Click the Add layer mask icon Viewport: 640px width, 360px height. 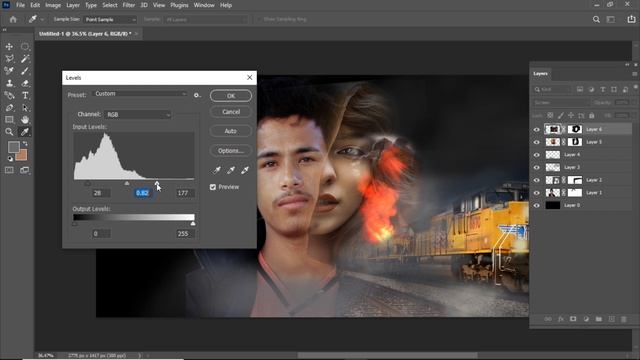[573, 319]
